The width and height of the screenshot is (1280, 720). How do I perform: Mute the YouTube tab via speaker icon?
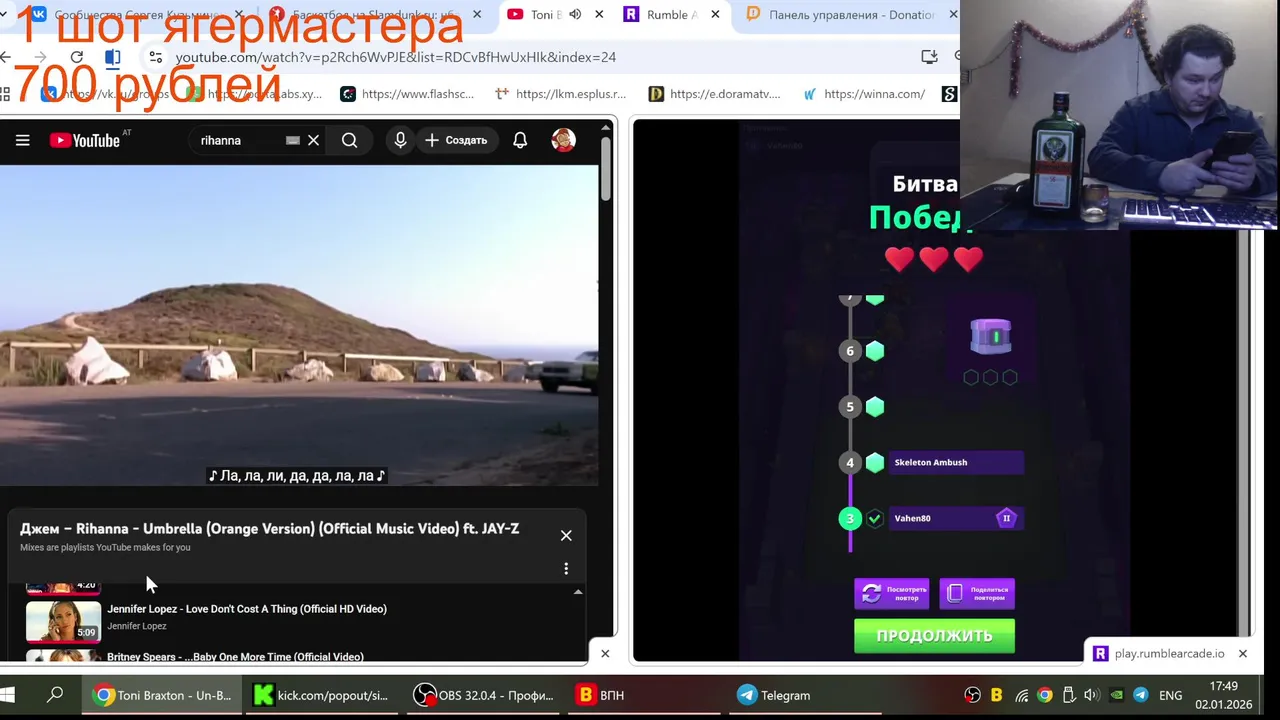575,15
